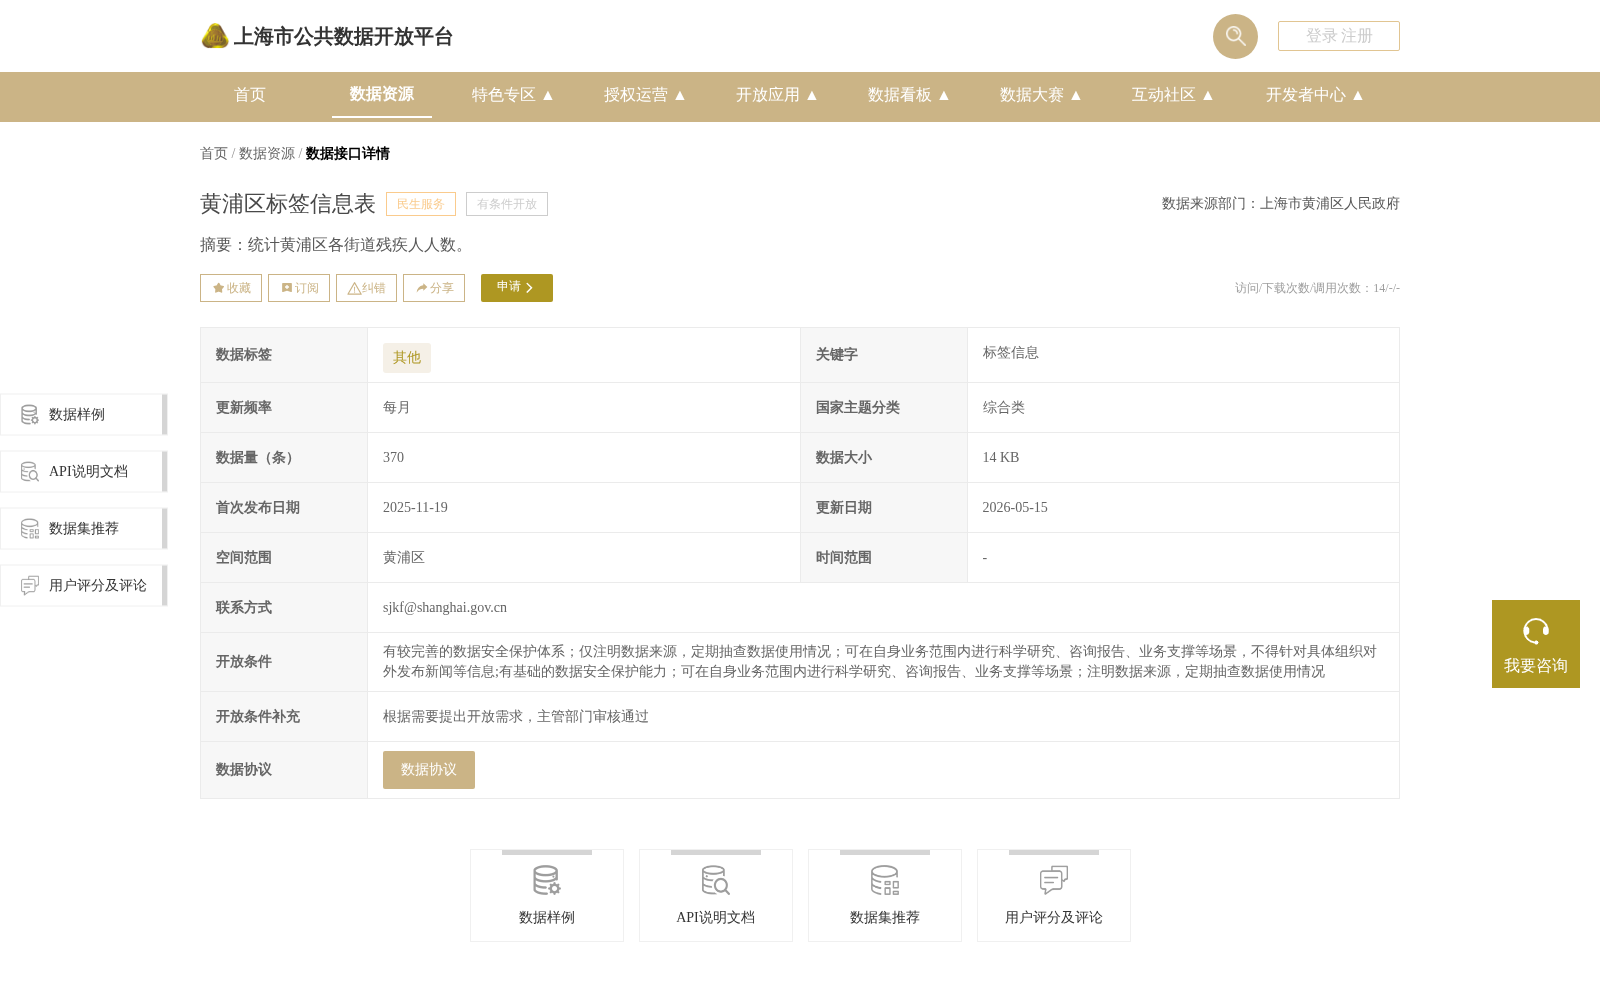Screen dimensions: 1600x1000
Task: Click the 纠错 warning triangle button
Action: click(x=366, y=288)
